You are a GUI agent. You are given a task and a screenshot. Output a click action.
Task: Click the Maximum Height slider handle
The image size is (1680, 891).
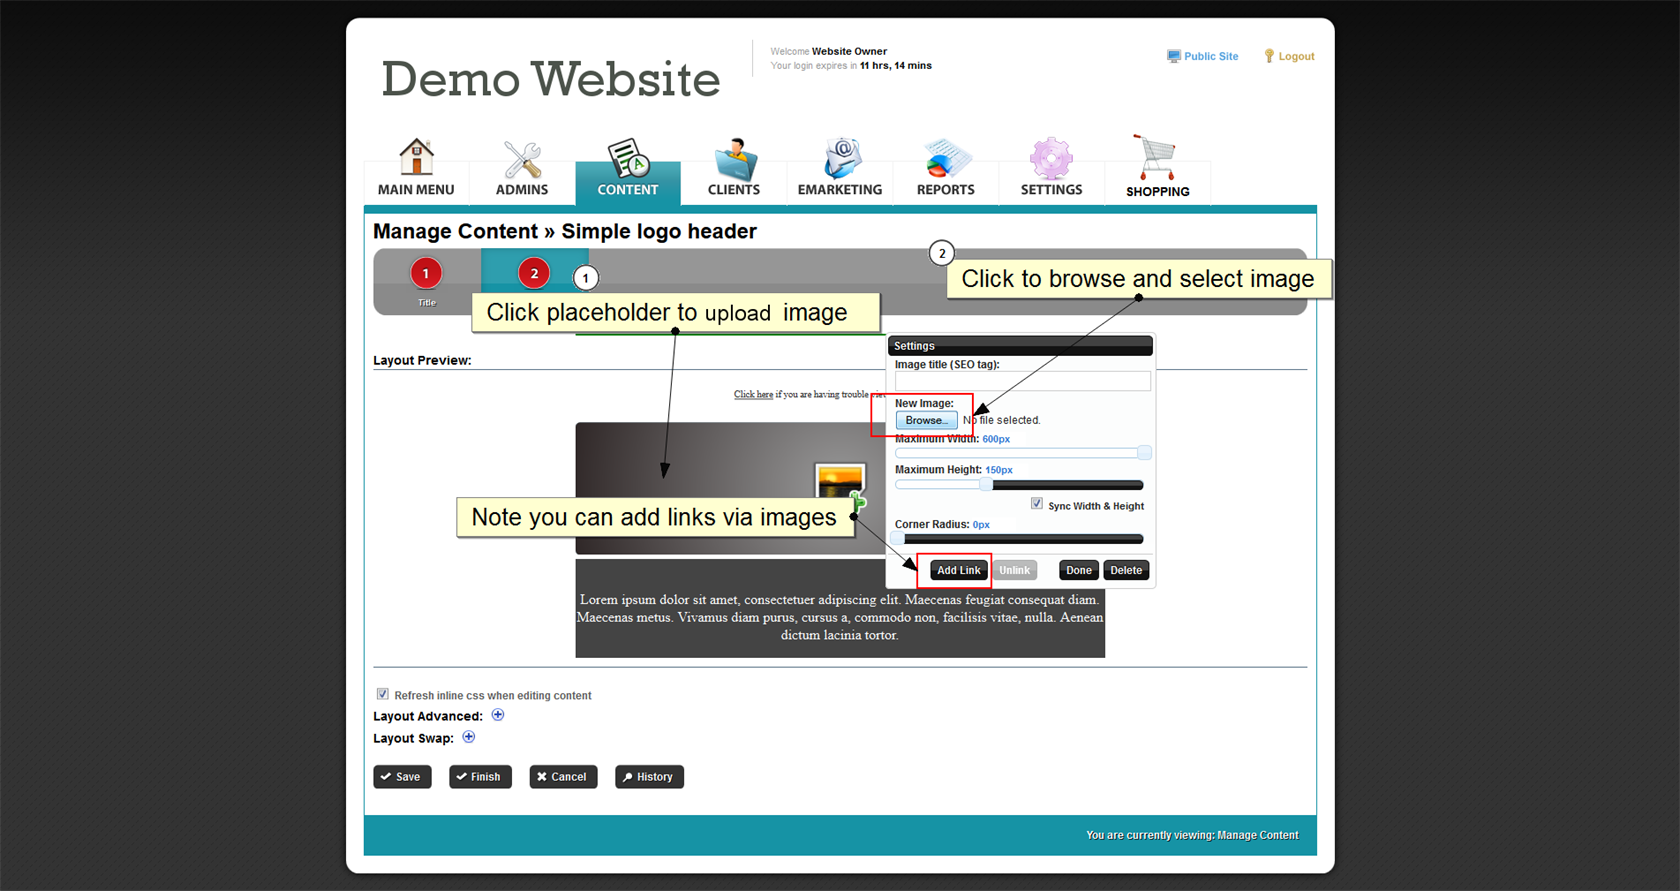pos(986,485)
